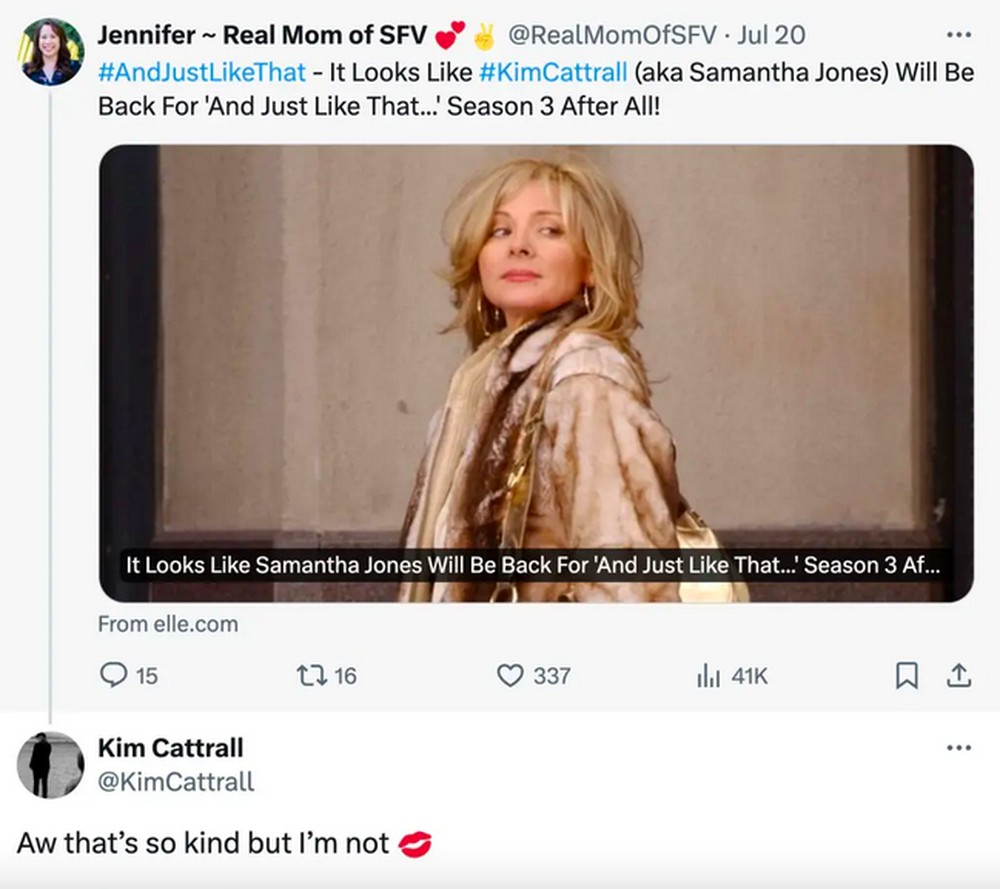The height and width of the screenshot is (889, 1000).
Task: Open the #AndJustLikeThat hashtag
Action: pyautogui.click(x=197, y=72)
